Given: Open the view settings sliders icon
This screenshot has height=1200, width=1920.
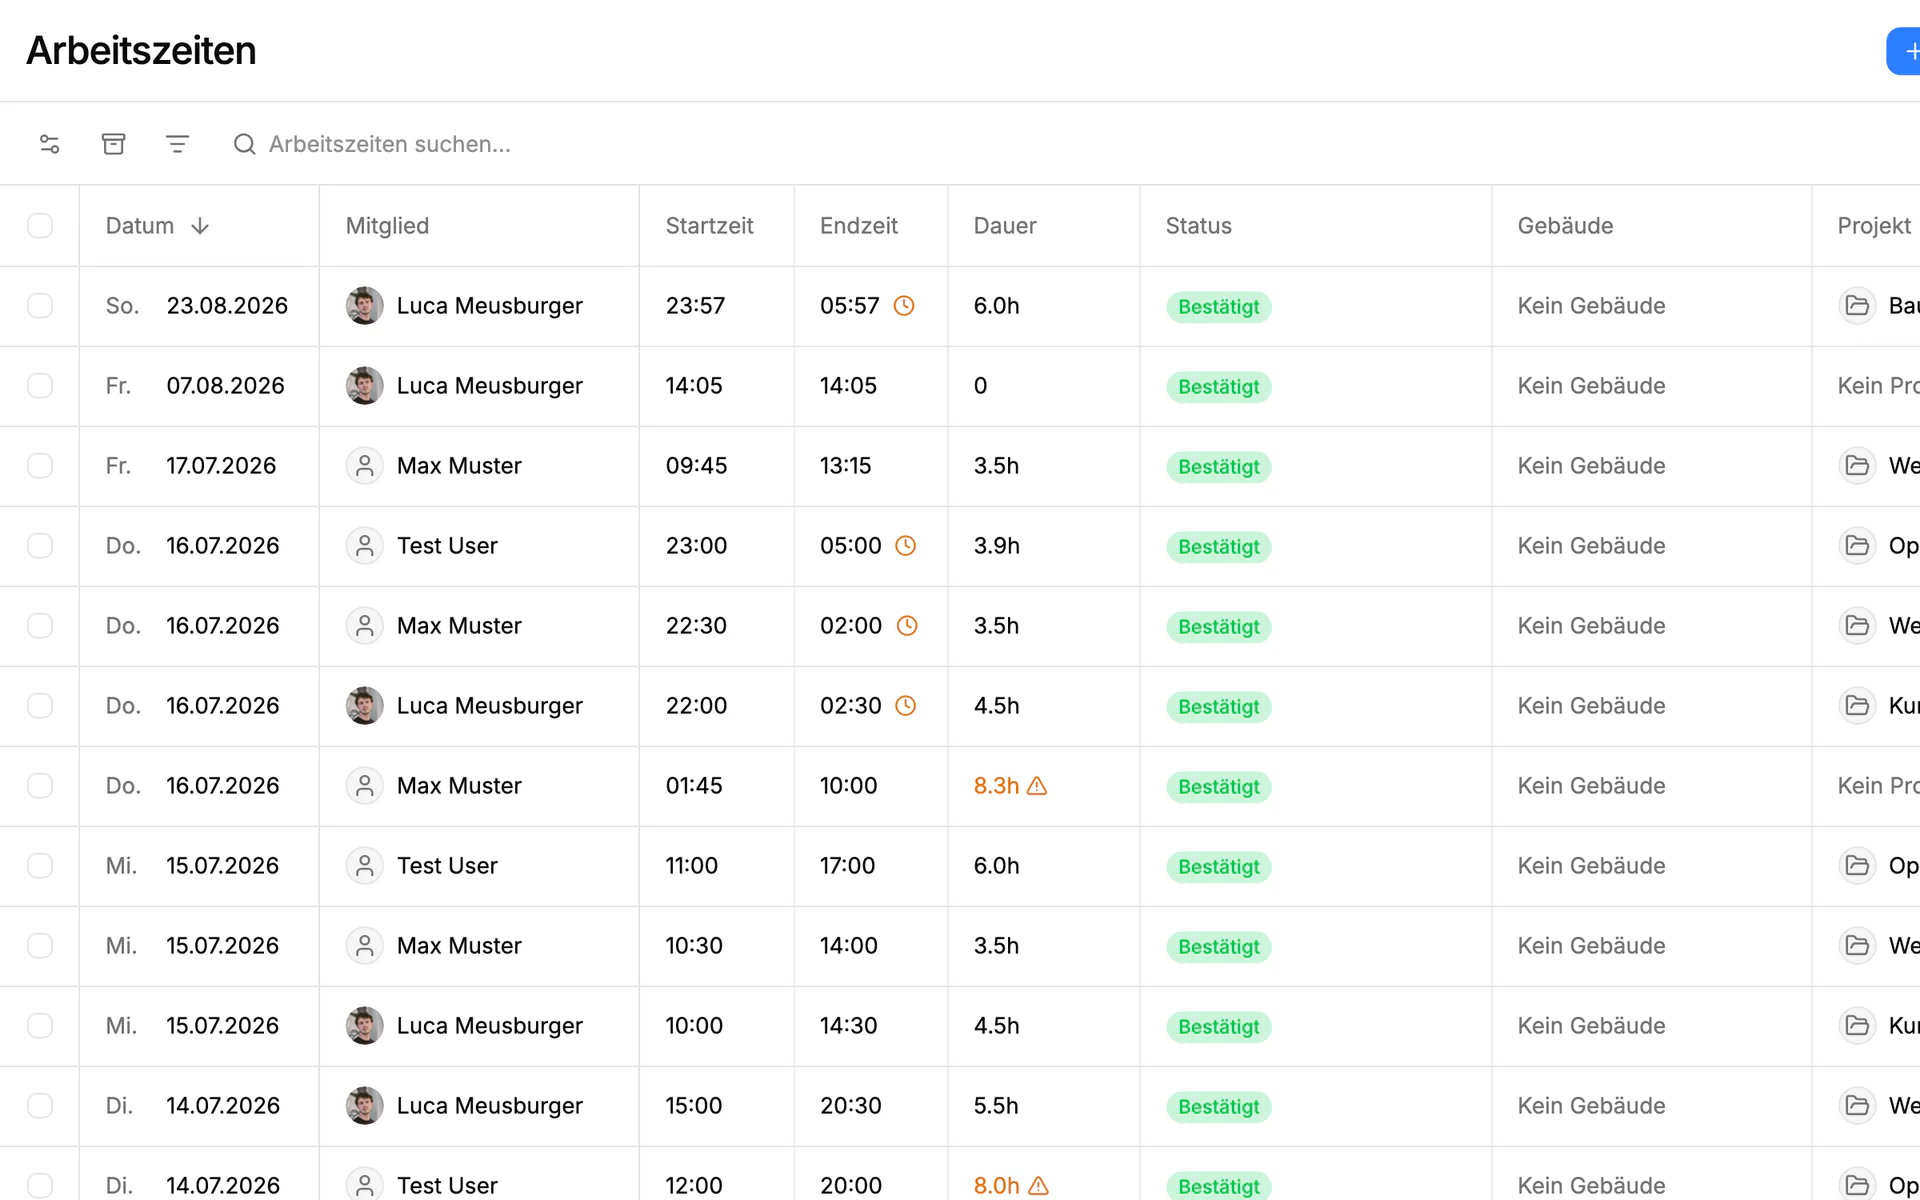Looking at the screenshot, I should coord(49,144).
